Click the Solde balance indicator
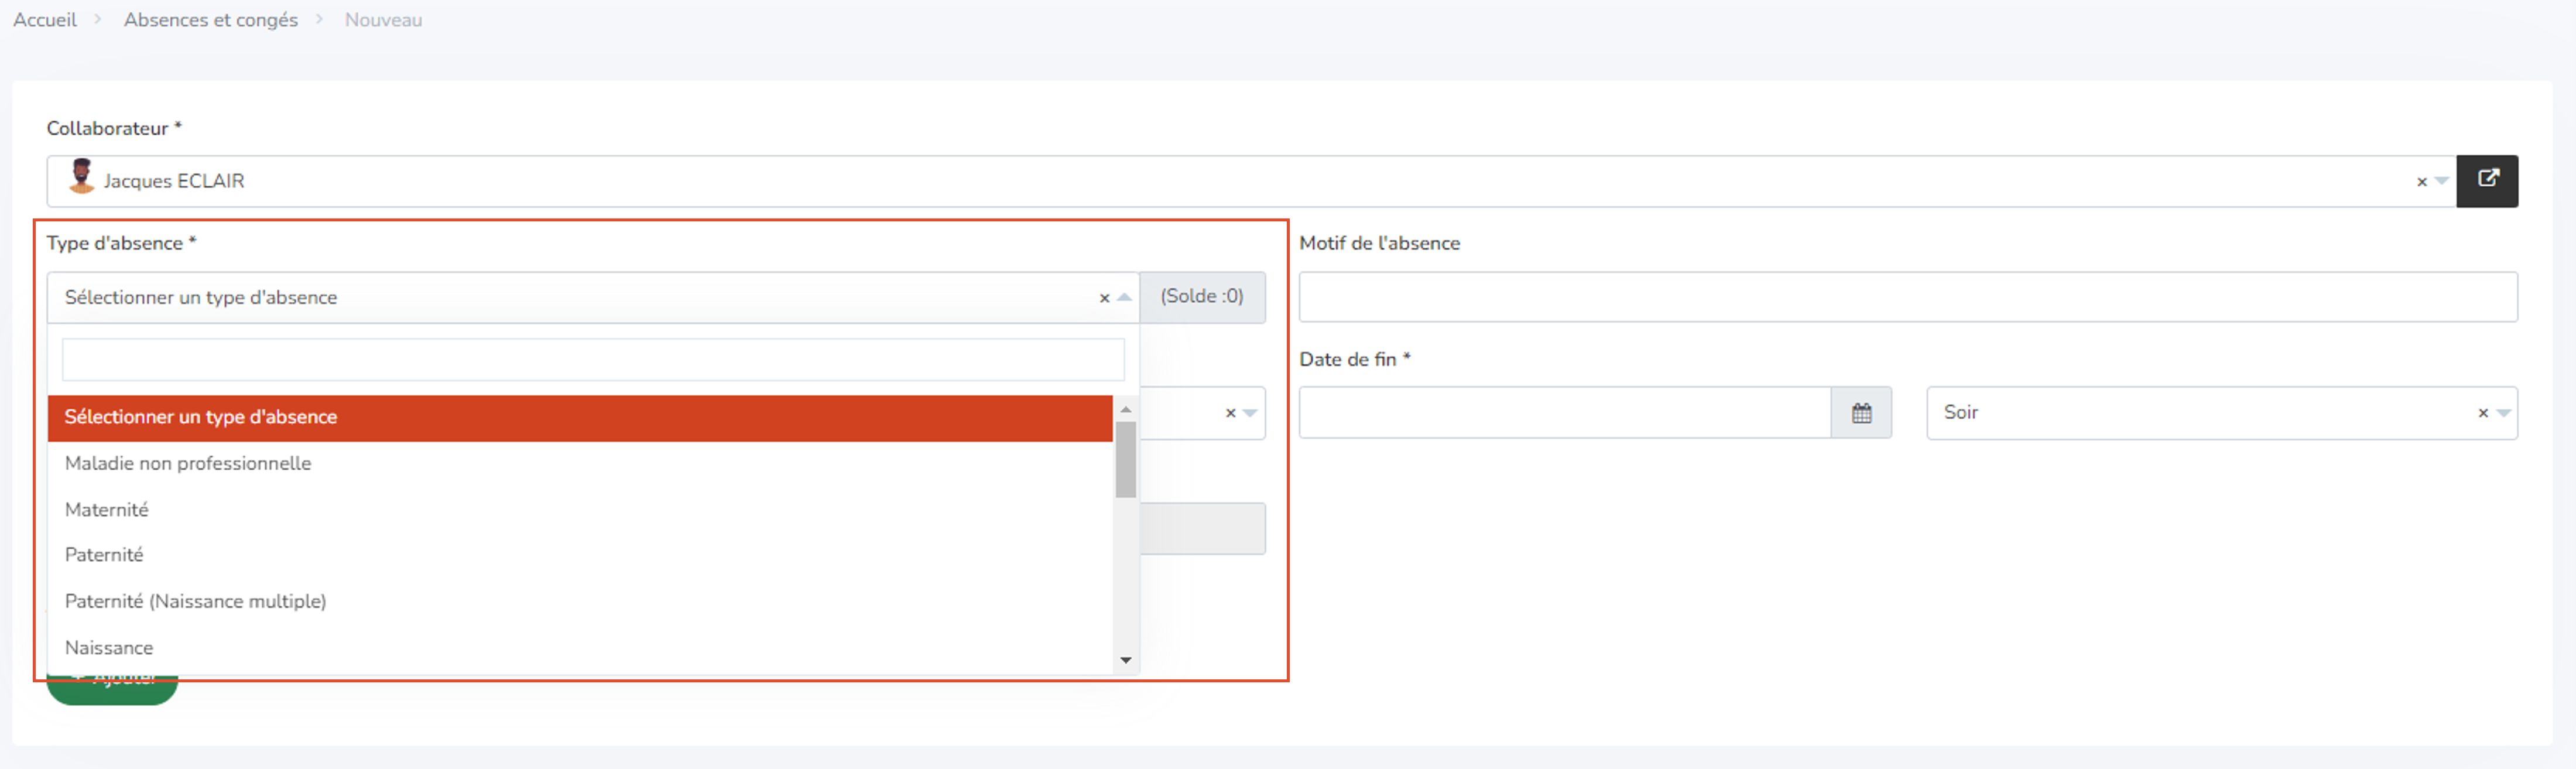The image size is (2576, 769). [x=1202, y=297]
